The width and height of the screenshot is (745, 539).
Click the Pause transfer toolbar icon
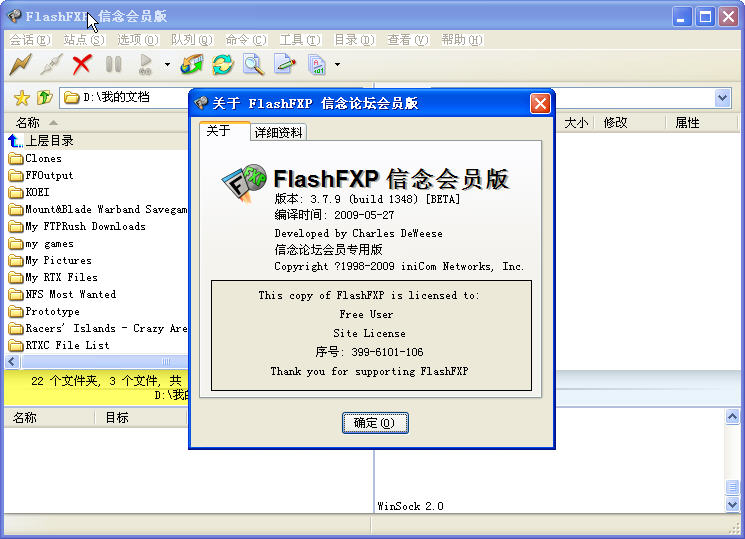tap(113, 65)
